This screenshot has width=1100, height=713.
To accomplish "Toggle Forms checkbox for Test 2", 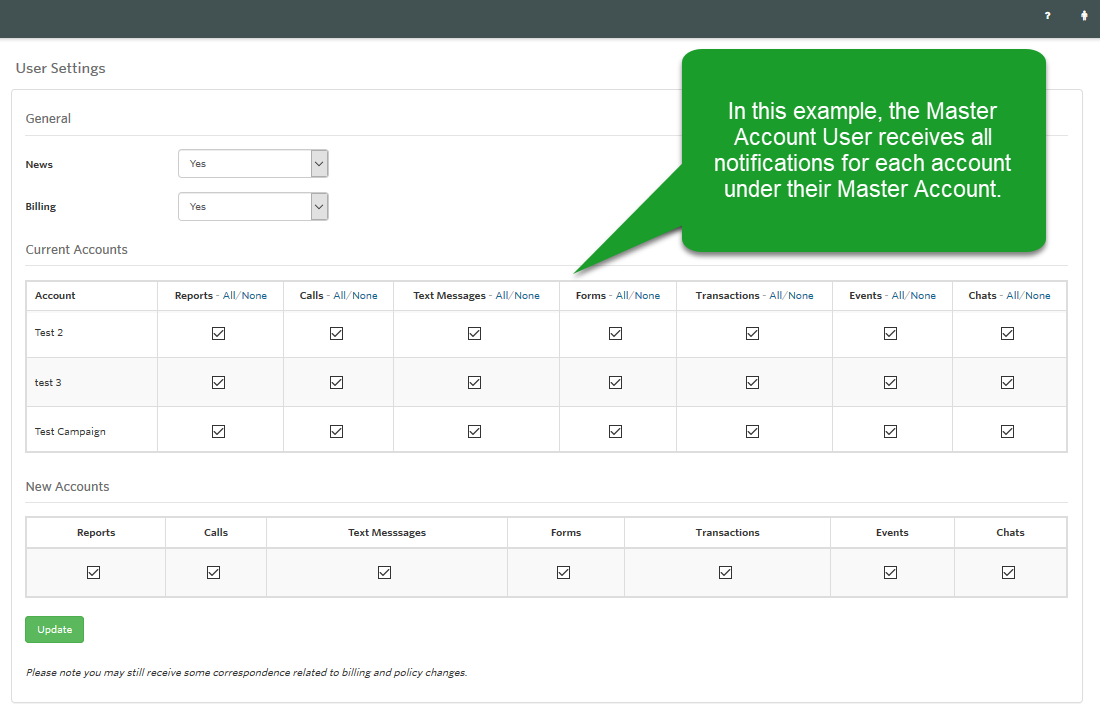I will pos(615,334).
